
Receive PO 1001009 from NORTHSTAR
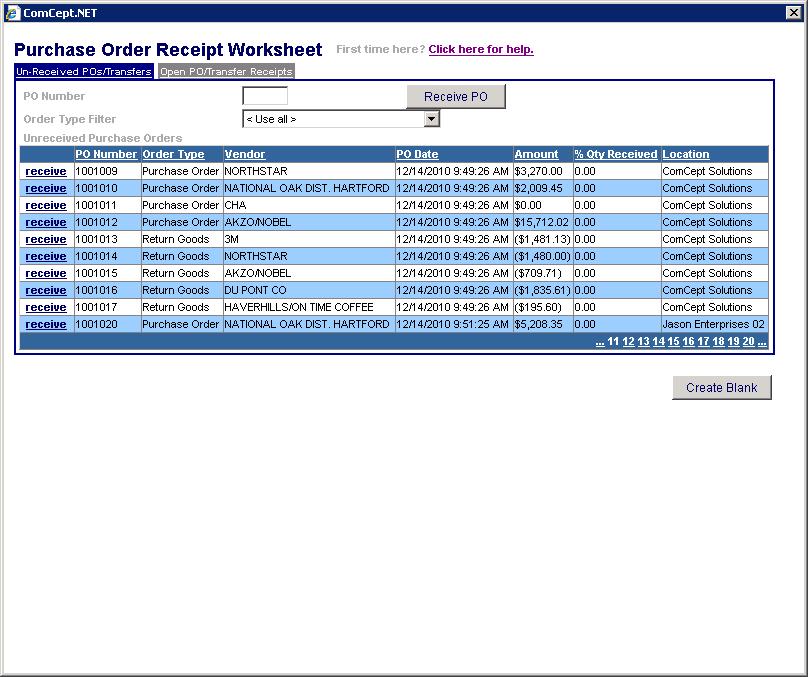tap(46, 172)
